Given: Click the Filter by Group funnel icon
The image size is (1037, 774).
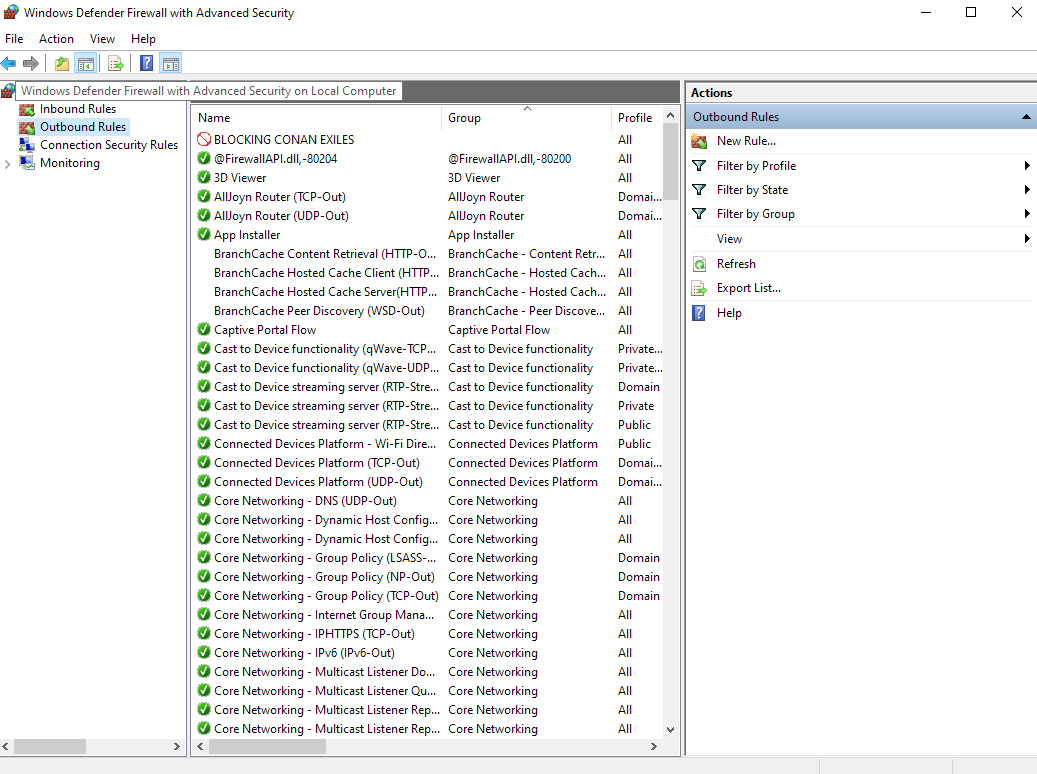Looking at the screenshot, I should pyautogui.click(x=699, y=214).
